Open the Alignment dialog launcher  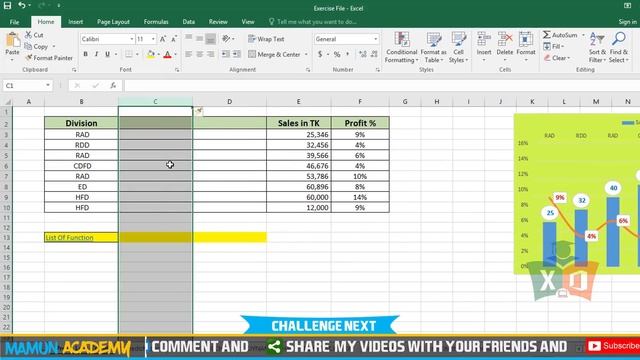pyautogui.click(x=308, y=70)
